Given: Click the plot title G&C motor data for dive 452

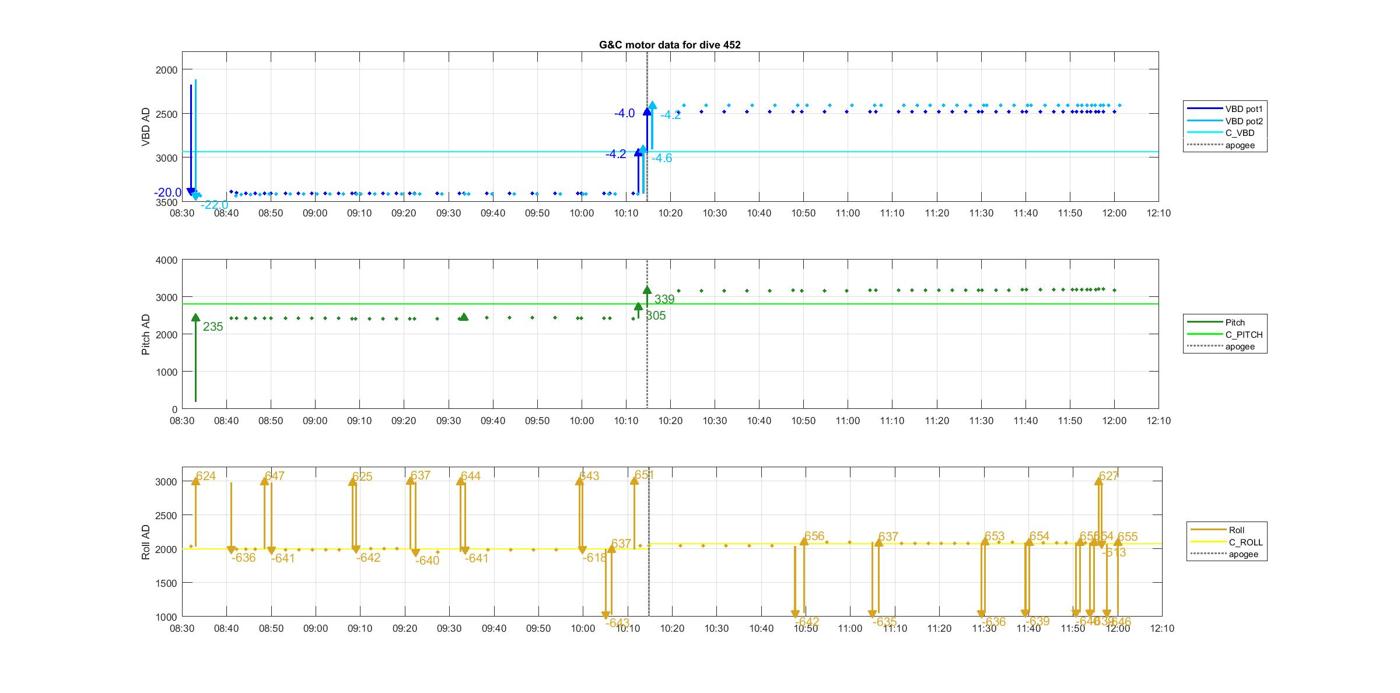Looking at the screenshot, I should pos(670,45).
